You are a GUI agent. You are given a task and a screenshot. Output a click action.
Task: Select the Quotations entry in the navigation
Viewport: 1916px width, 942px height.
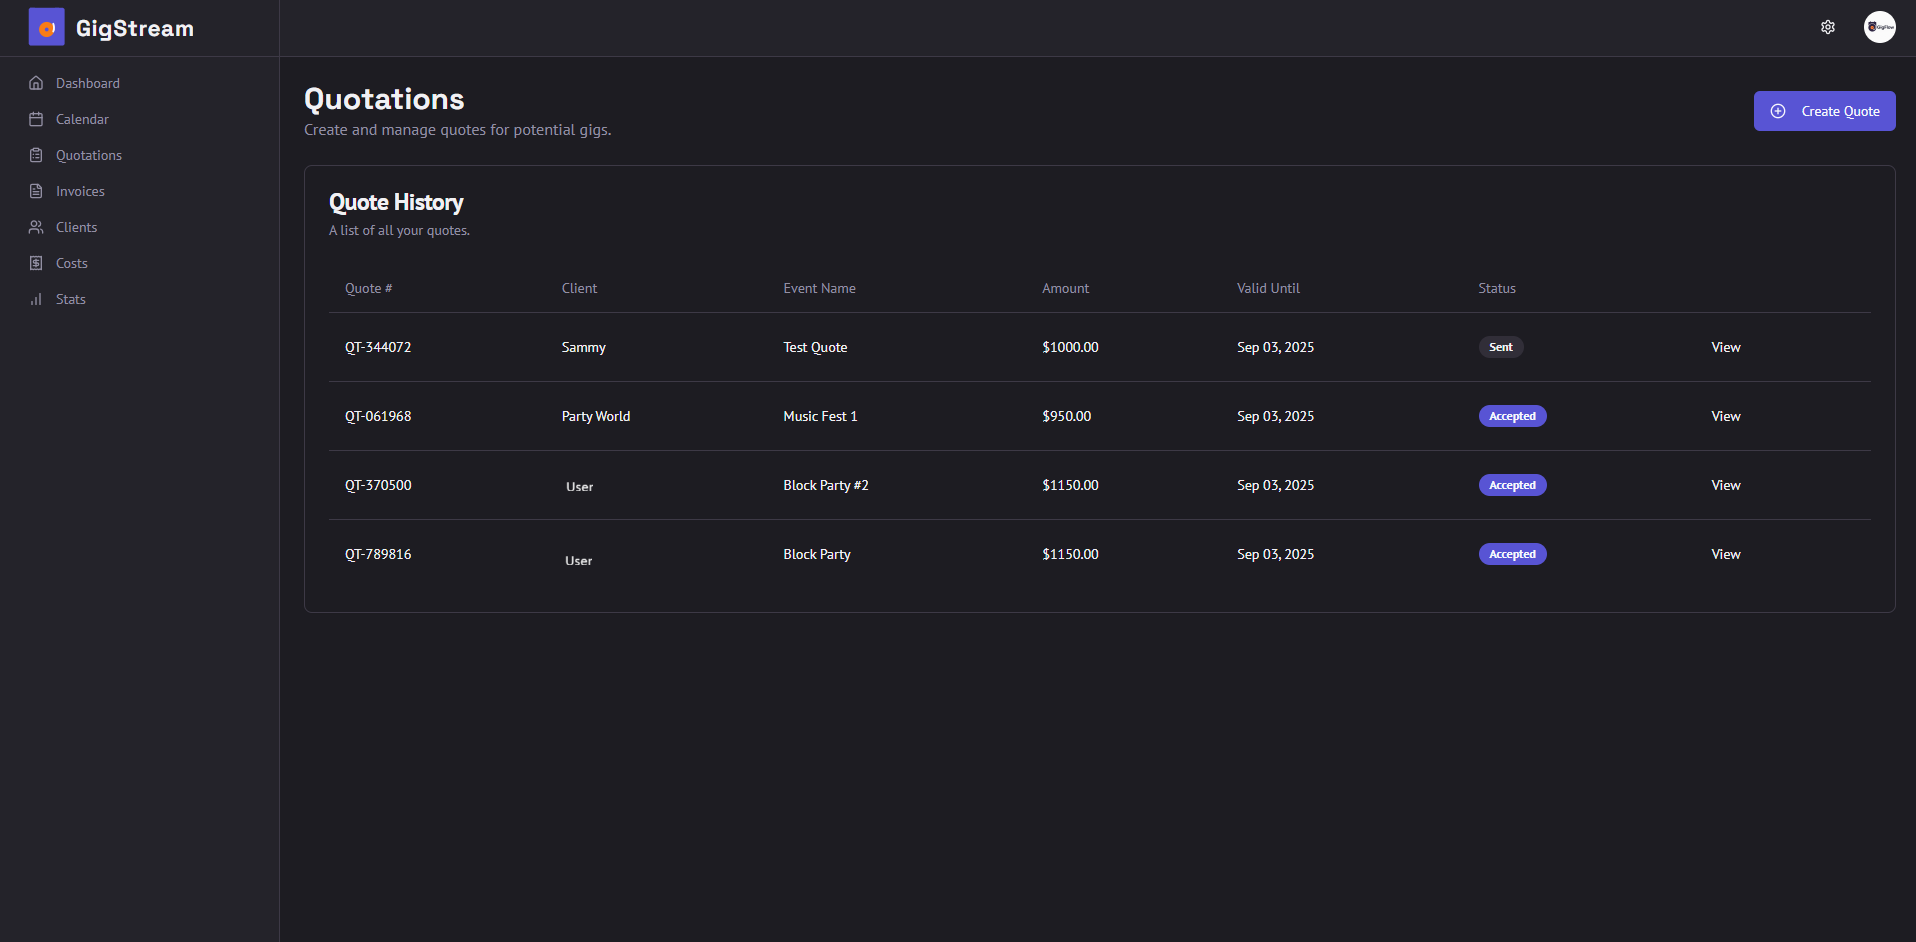(89, 155)
